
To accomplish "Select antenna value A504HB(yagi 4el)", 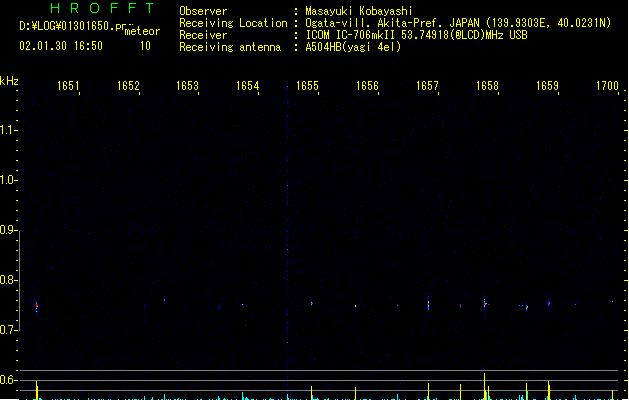I will point(353,47).
